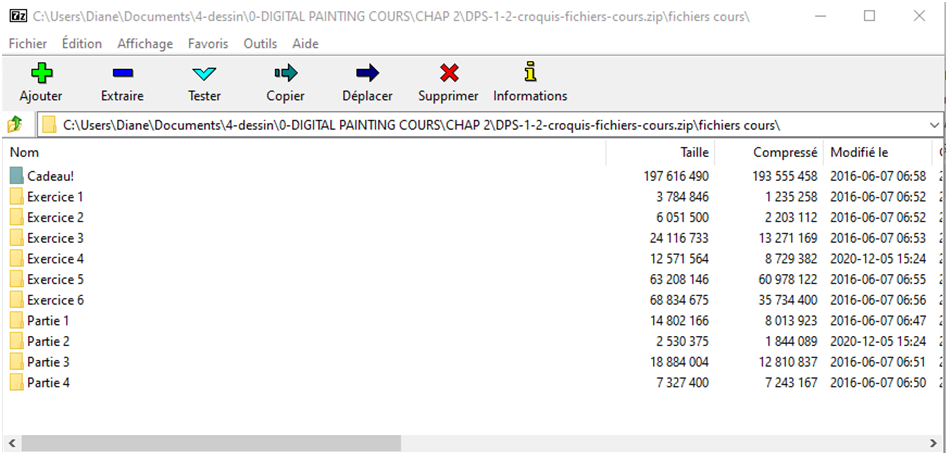The height and width of the screenshot is (455, 949).
Task: Click the compressed value 7 243 167
Action: point(791,382)
